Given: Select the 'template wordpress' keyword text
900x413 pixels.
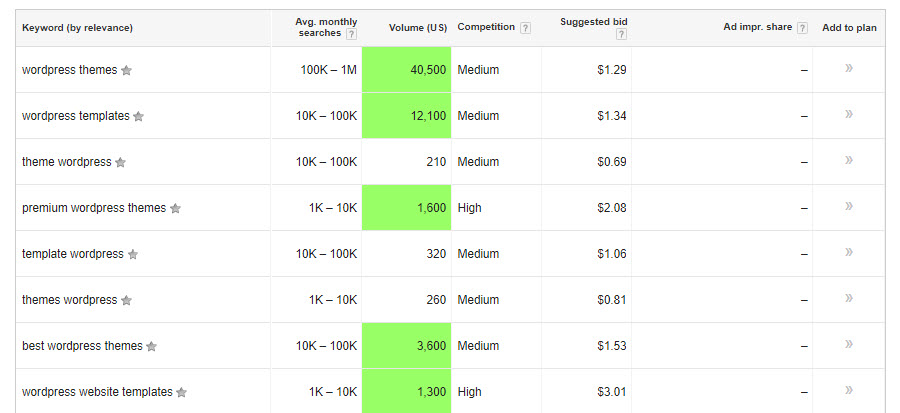Looking at the screenshot, I should pyautogui.click(x=73, y=254).
